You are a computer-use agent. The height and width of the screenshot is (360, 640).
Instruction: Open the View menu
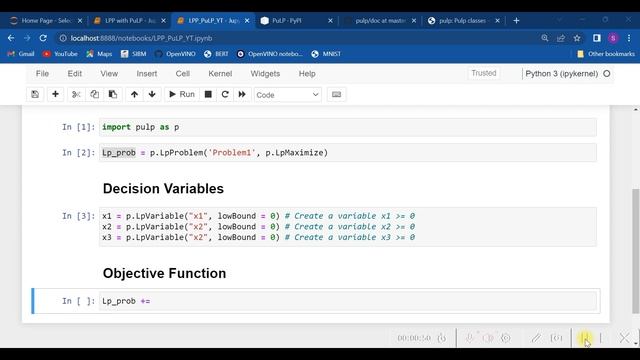[109, 74]
